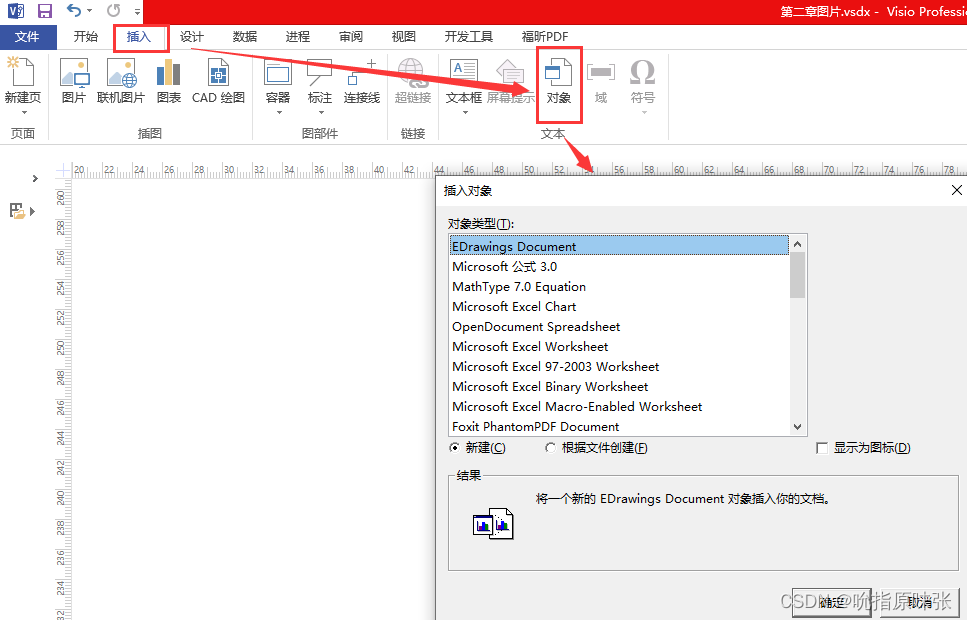Switch to the 插入 ribbon tab
967x620 pixels.
(x=139, y=37)
